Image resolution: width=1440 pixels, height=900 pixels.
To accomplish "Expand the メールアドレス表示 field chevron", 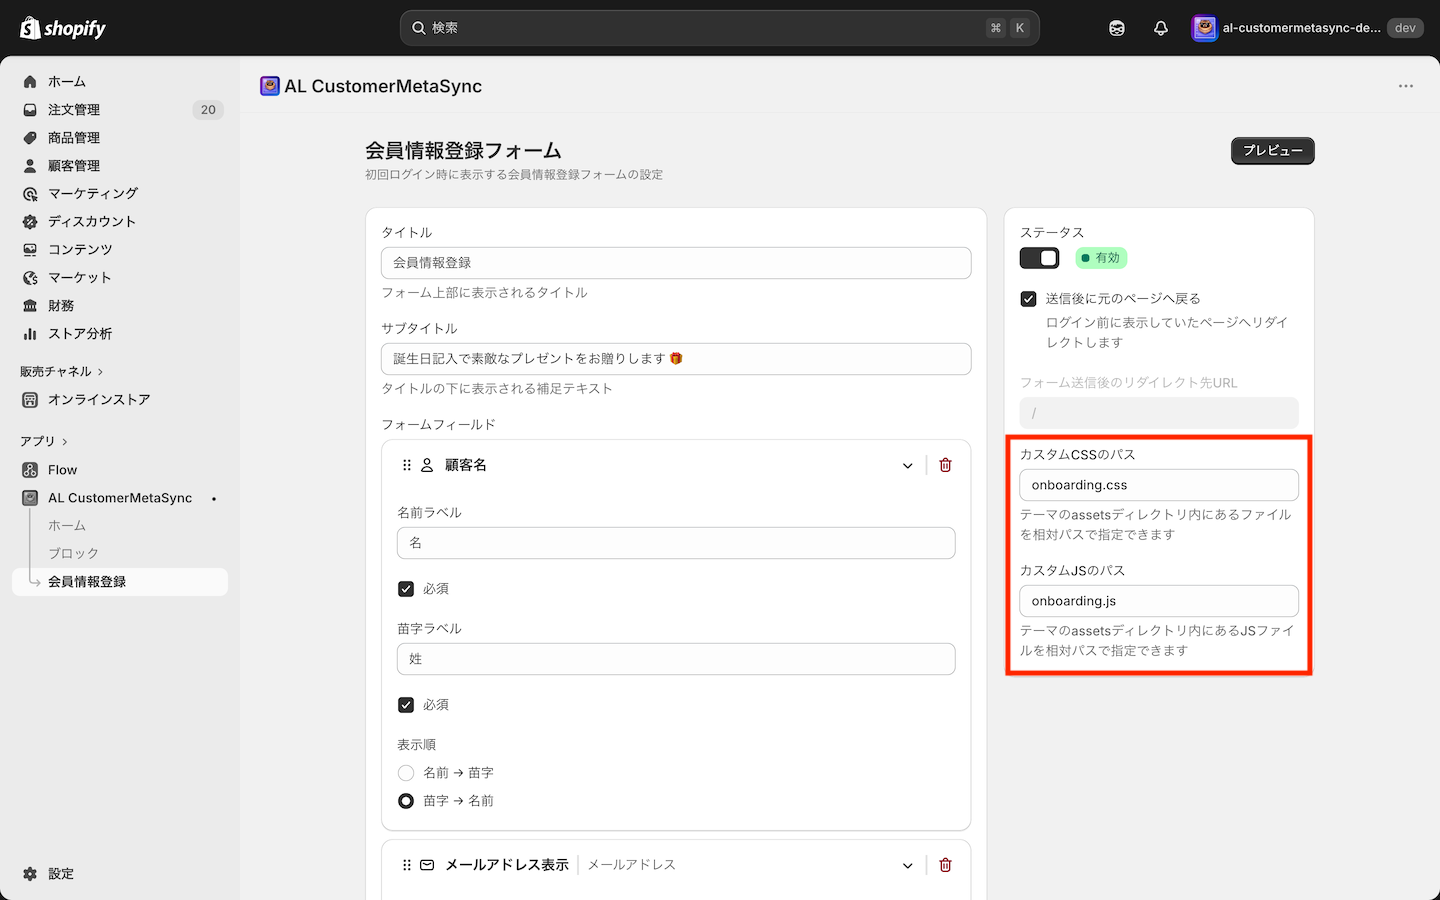I will click(x=907, y=865).
